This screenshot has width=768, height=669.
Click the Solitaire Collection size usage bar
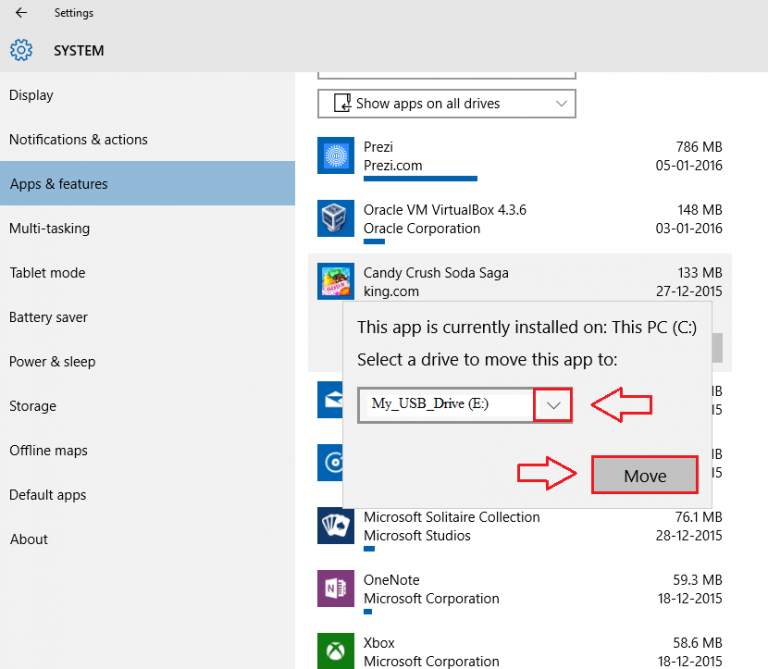pos(369,549)
